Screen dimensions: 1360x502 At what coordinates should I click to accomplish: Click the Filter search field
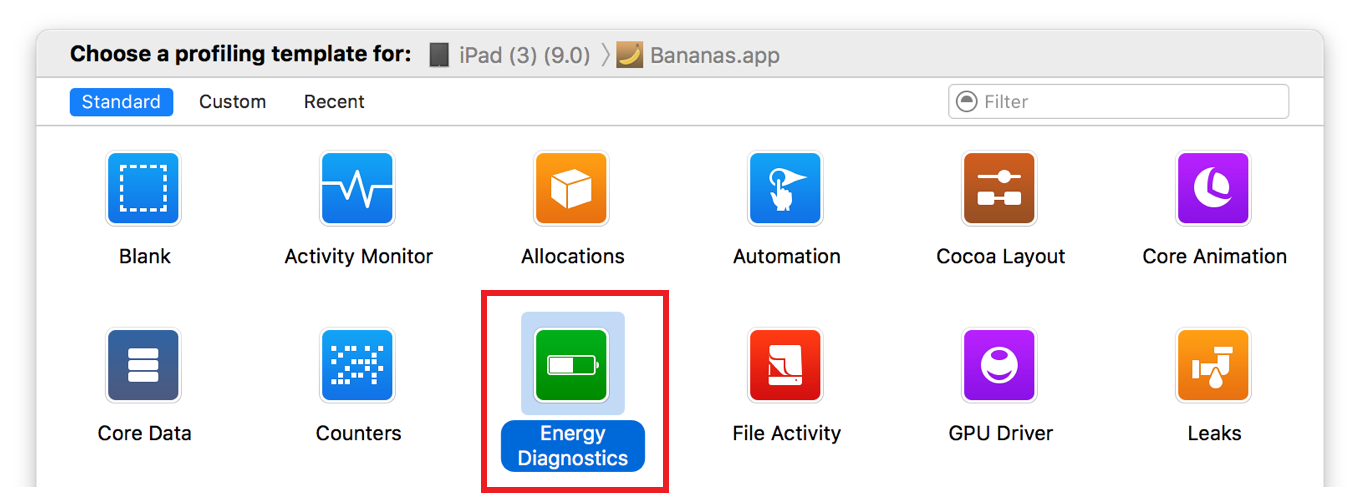(1130, 102)
